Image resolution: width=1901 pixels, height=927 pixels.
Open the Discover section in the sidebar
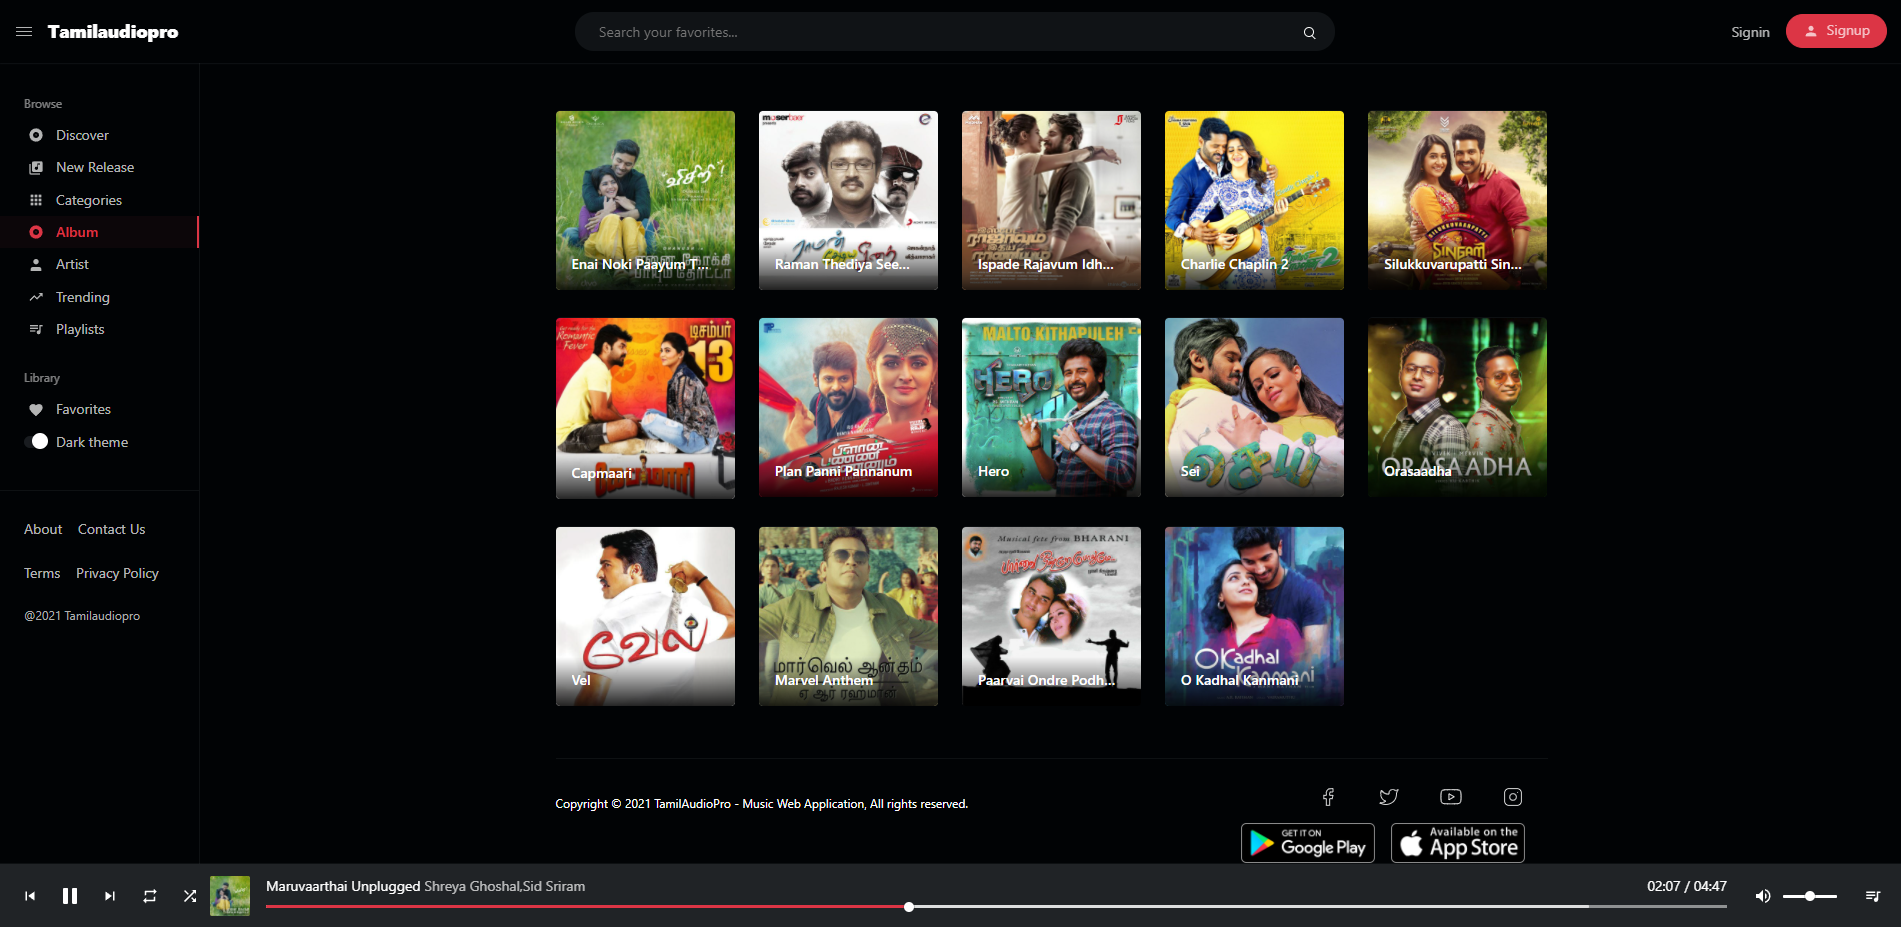pyautogui.click(x=82, y=135)
